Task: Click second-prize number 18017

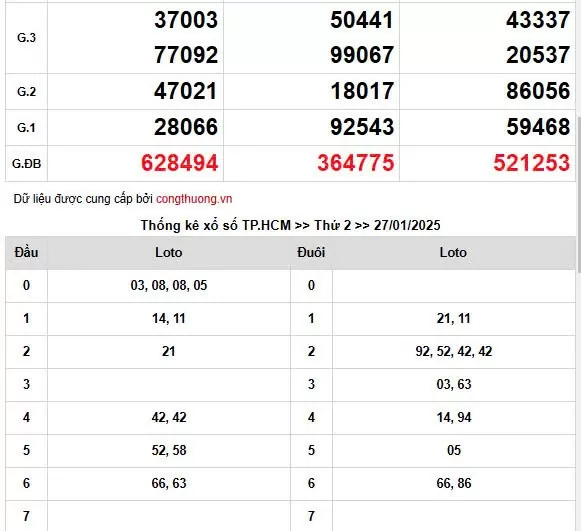Action: [x=362, y=91]
